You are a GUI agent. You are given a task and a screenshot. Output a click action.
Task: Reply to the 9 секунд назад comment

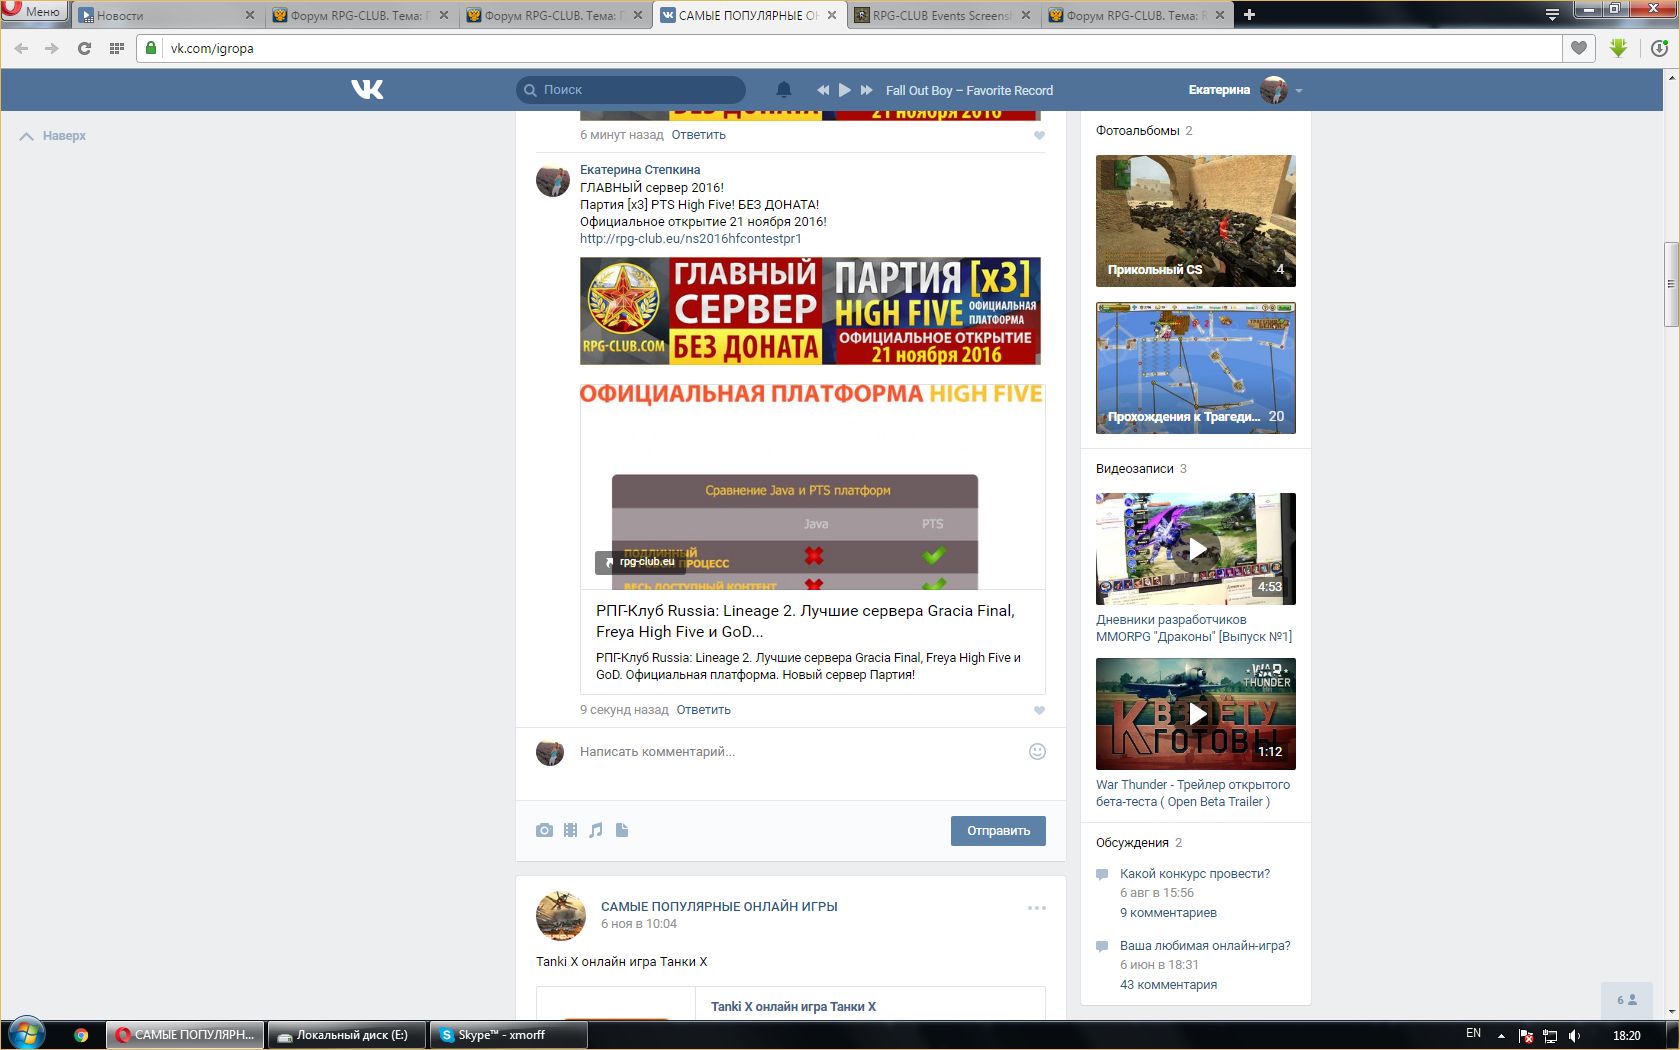[x=703, y=710]
